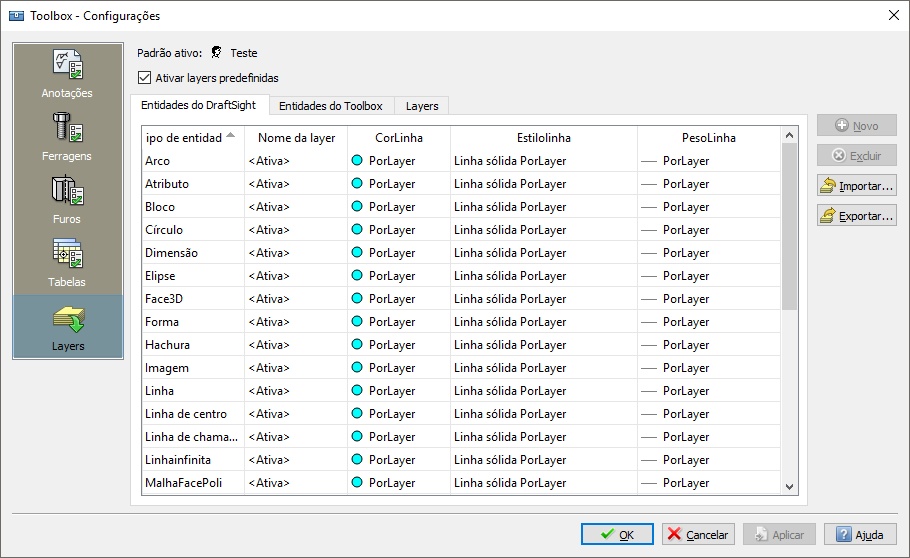Close the Toolbox Configurações dialog
910x558 pixels.
pyautogui.click(x=894, y=16)
